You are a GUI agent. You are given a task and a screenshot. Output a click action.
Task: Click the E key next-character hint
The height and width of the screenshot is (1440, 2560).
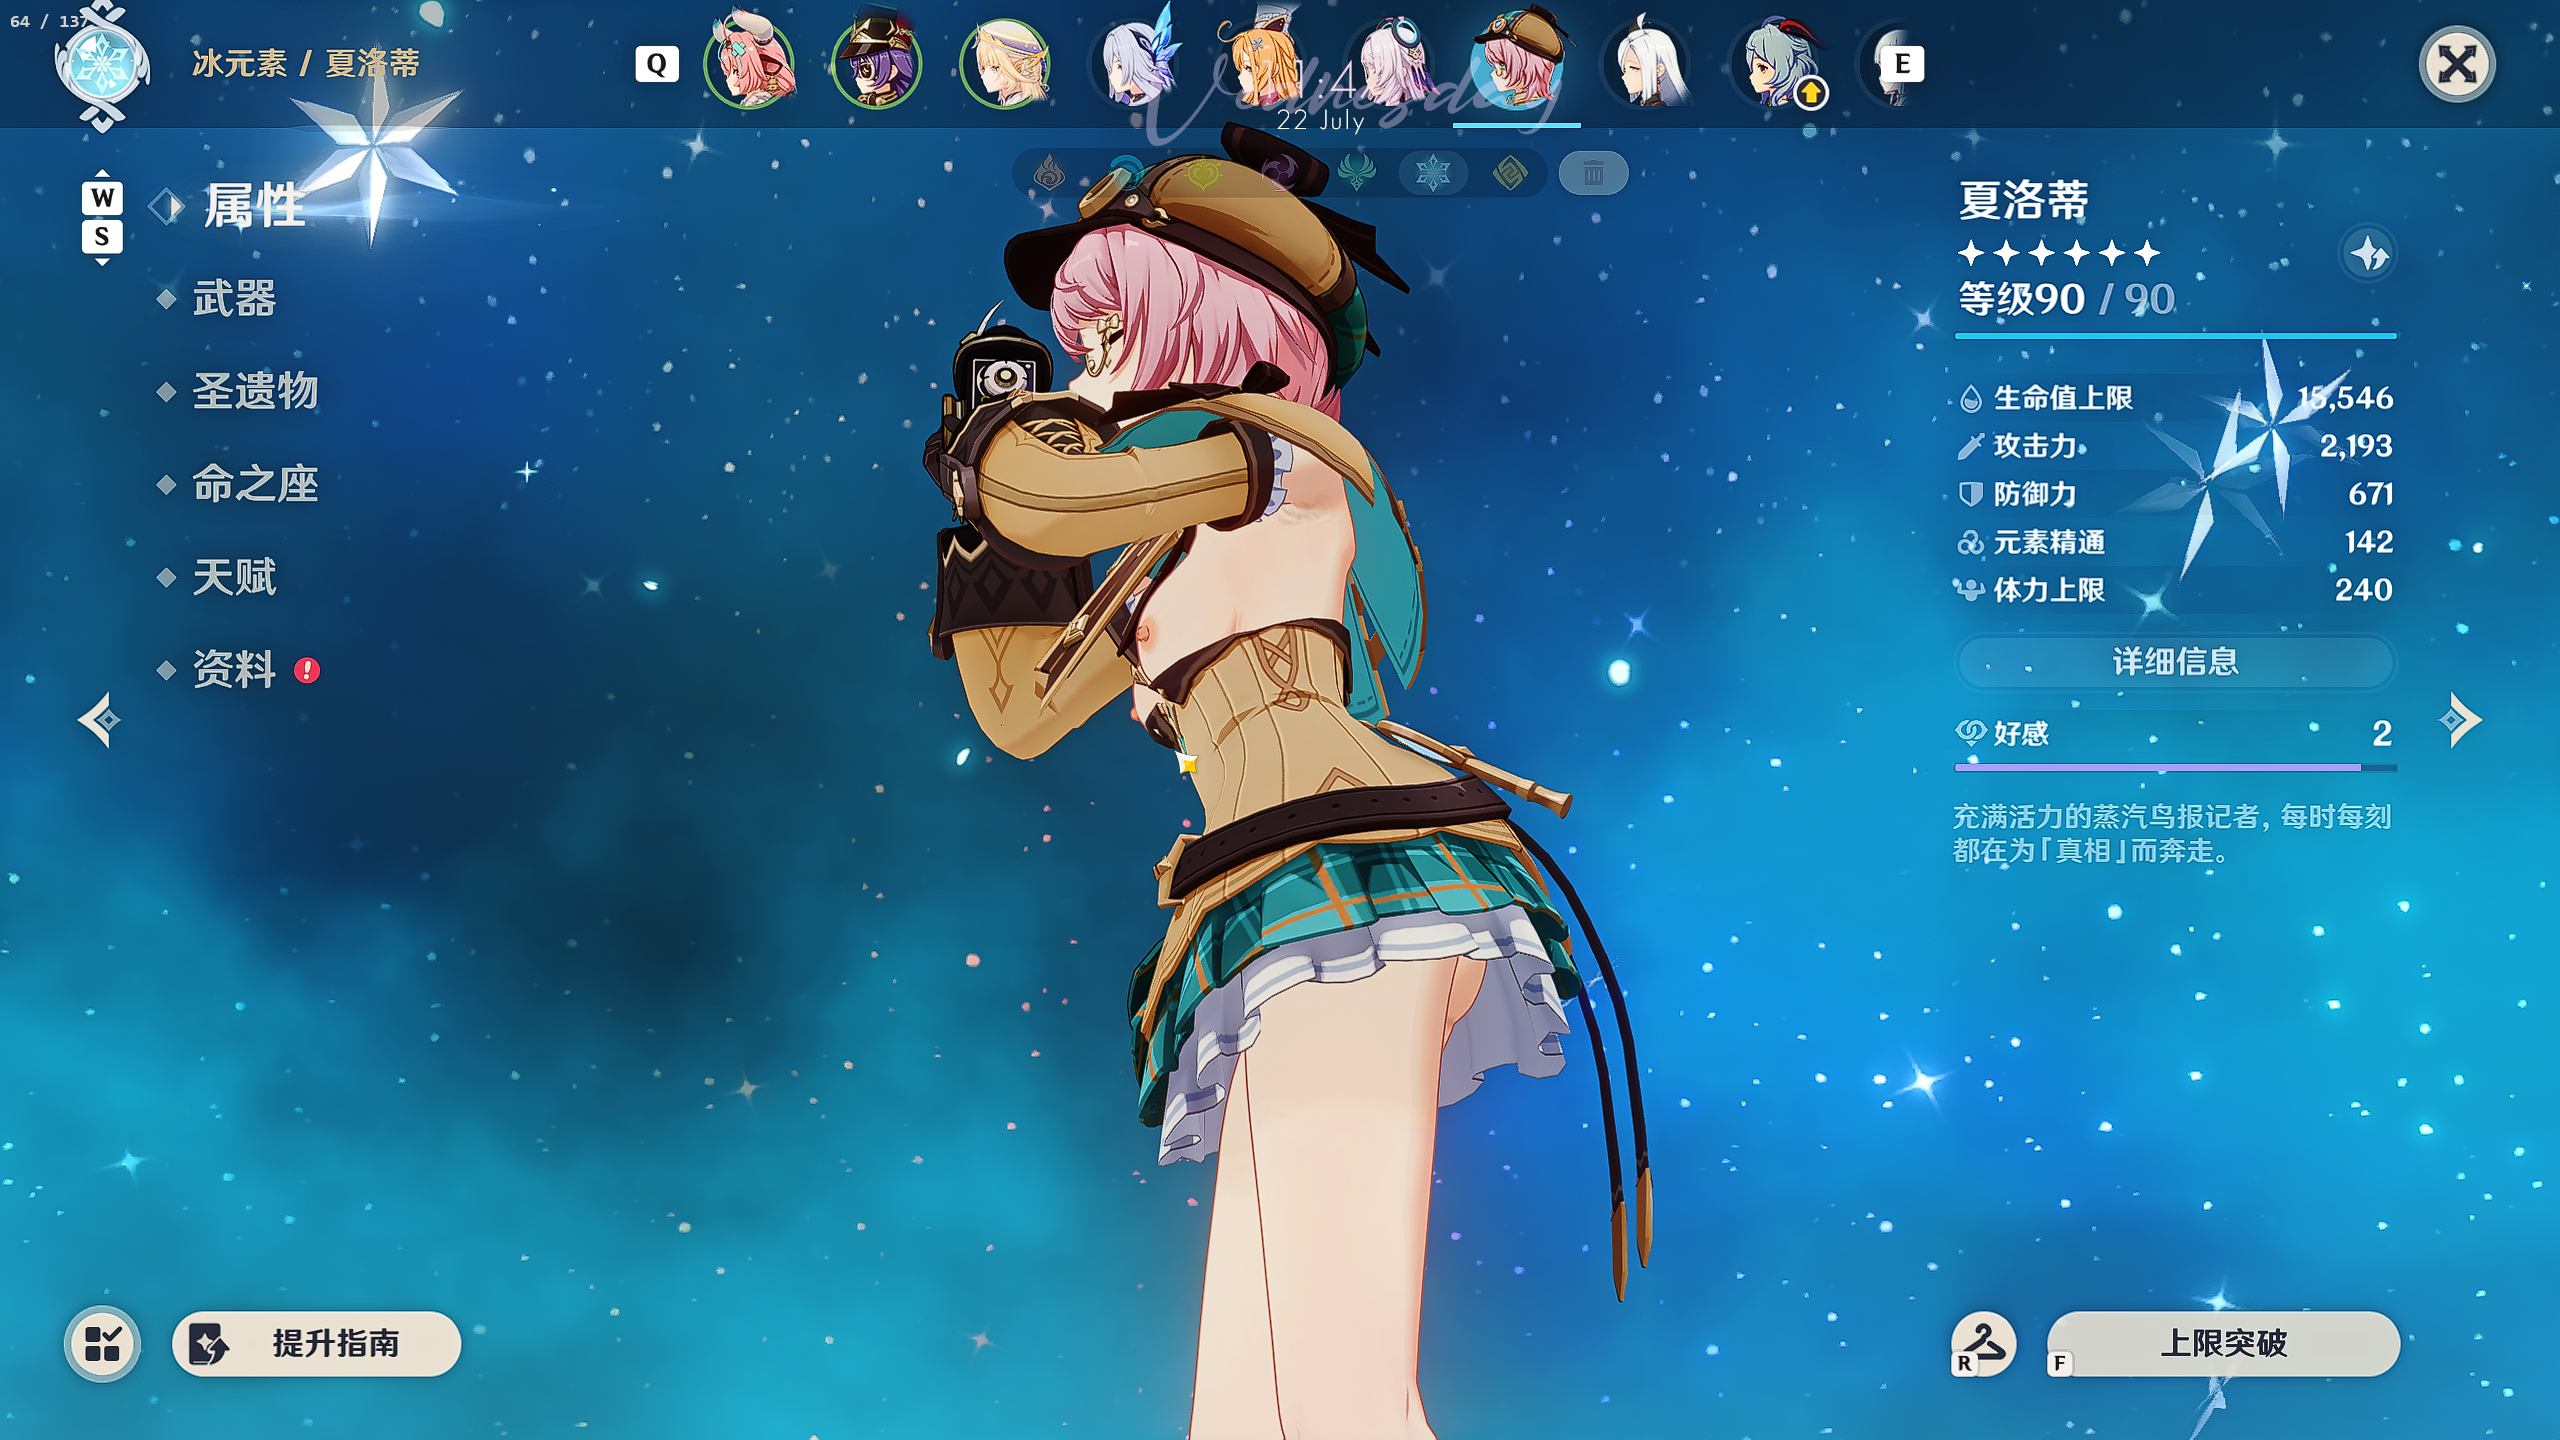tap(1902, 64)
